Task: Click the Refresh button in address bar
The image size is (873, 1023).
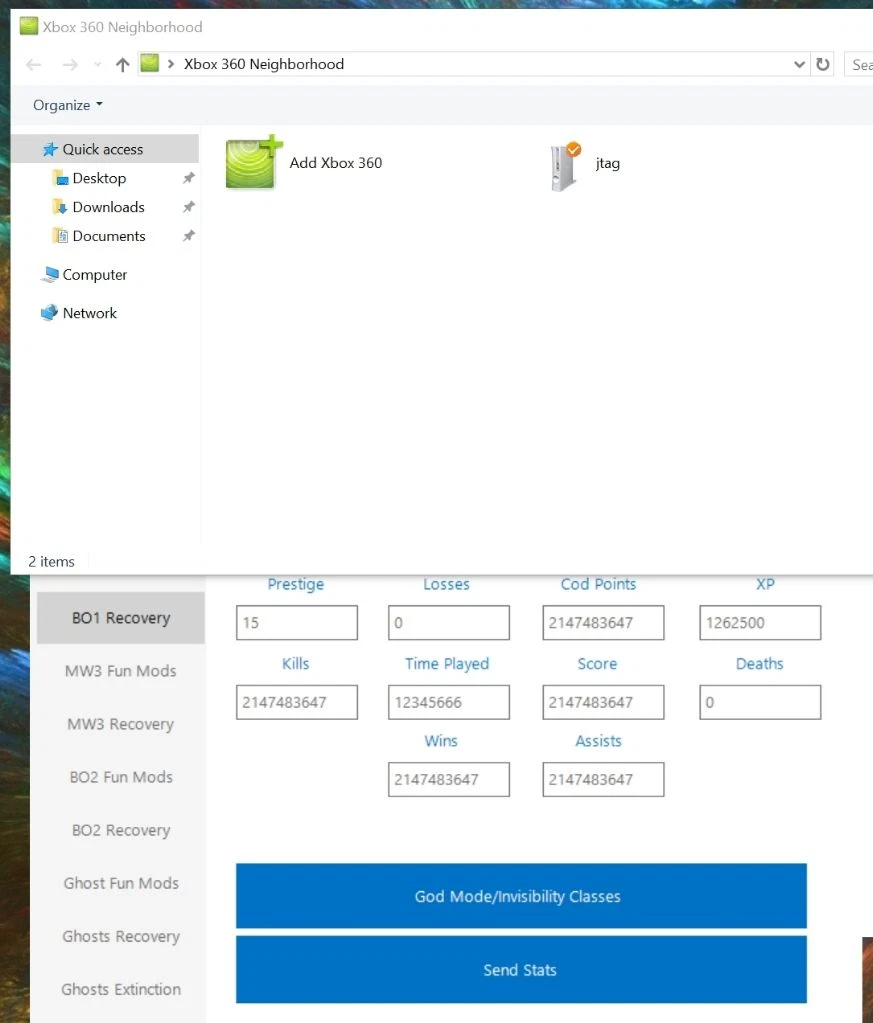Action: pyautogui.click(x=823, y=64)
